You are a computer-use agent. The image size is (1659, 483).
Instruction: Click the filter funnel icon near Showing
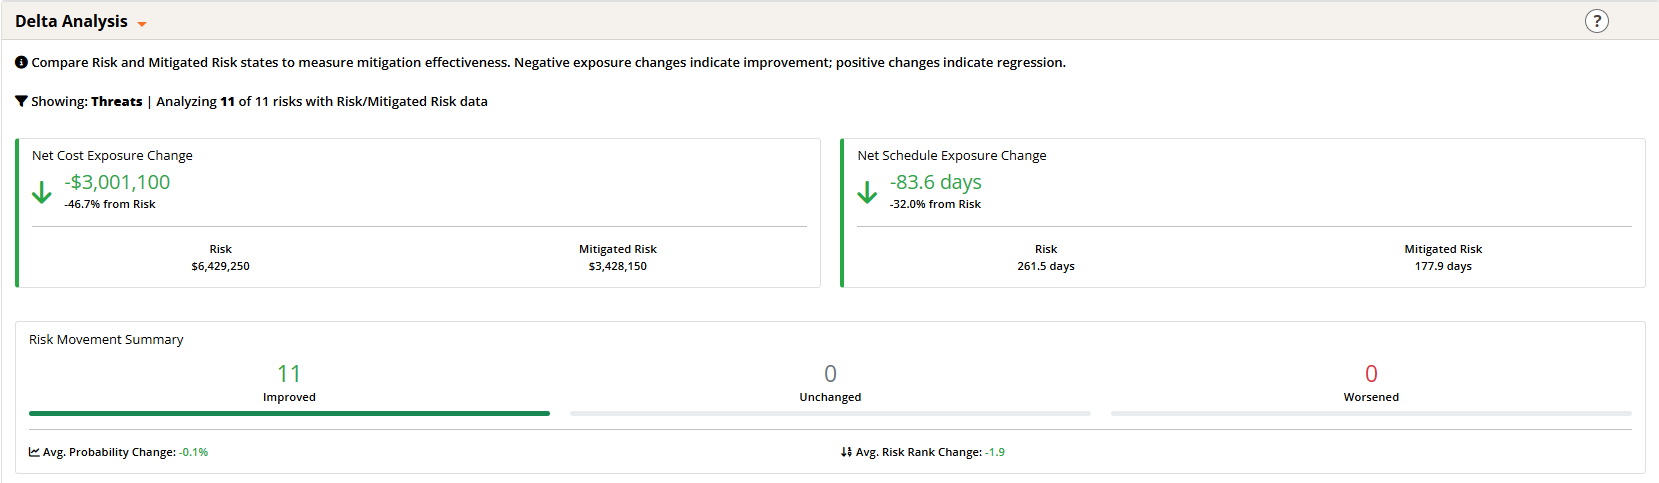coord(21,101)
